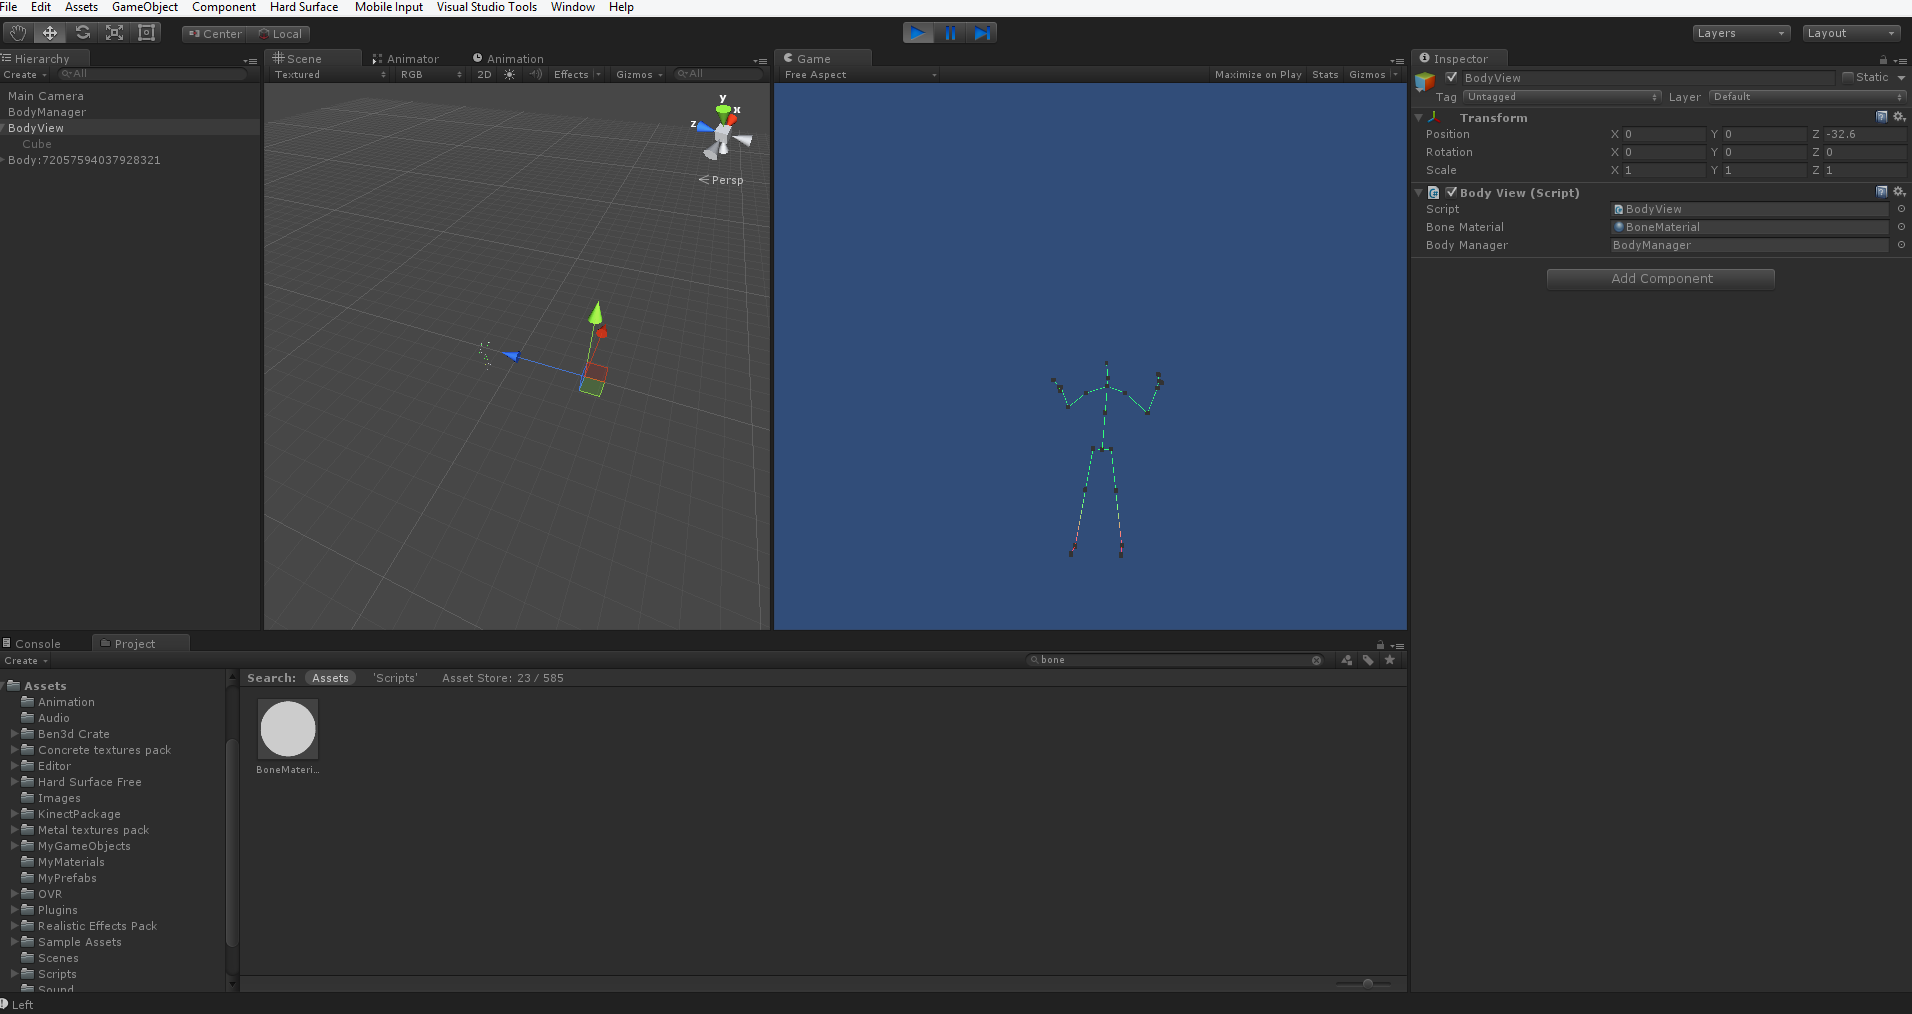Viewport: 1912px width, 1014px height.
Task: Click the Step frame button
Action: tap(981, 33)
